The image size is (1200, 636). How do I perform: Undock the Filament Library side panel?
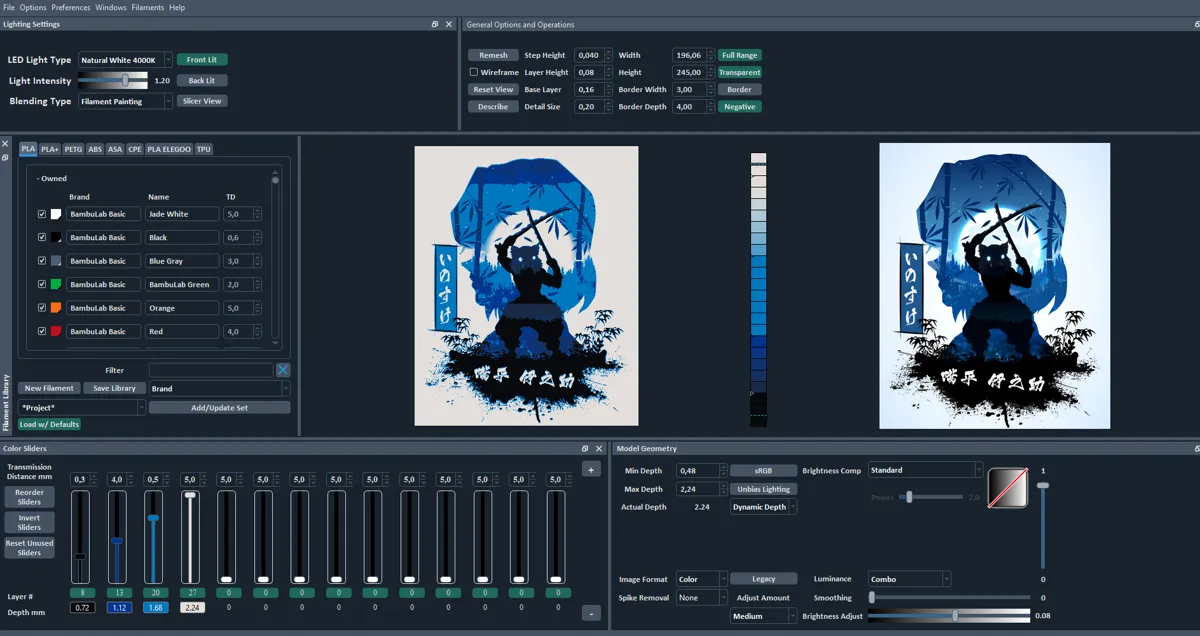pyautogui.click(x=5, y=157)
